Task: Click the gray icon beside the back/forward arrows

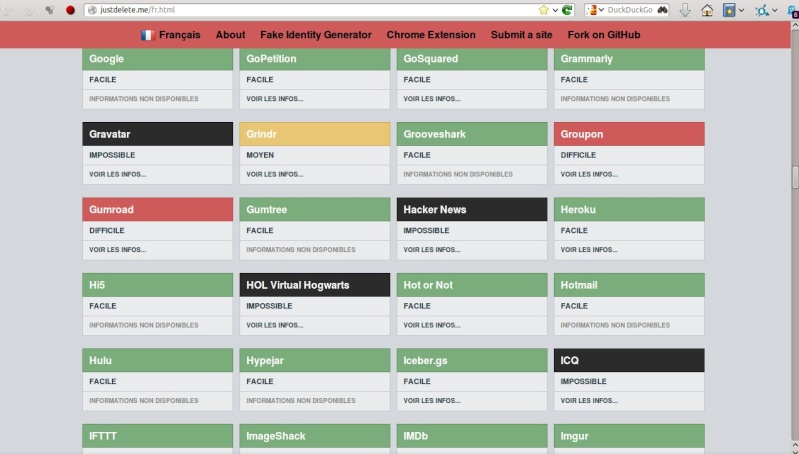Action: click(49, 10)
